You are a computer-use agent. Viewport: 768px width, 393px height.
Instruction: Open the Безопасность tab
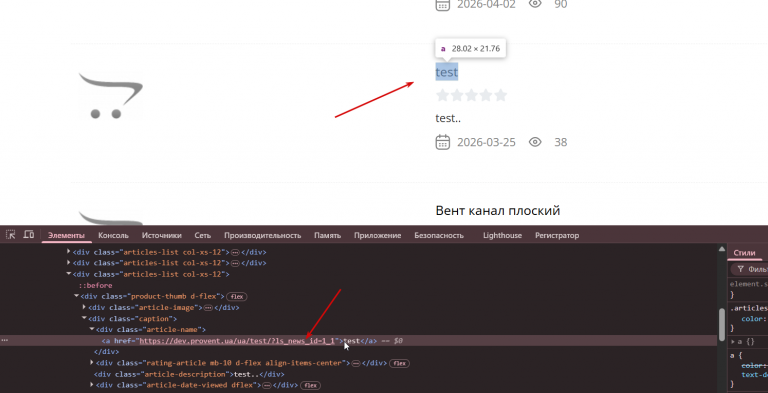tap(439, 235)
